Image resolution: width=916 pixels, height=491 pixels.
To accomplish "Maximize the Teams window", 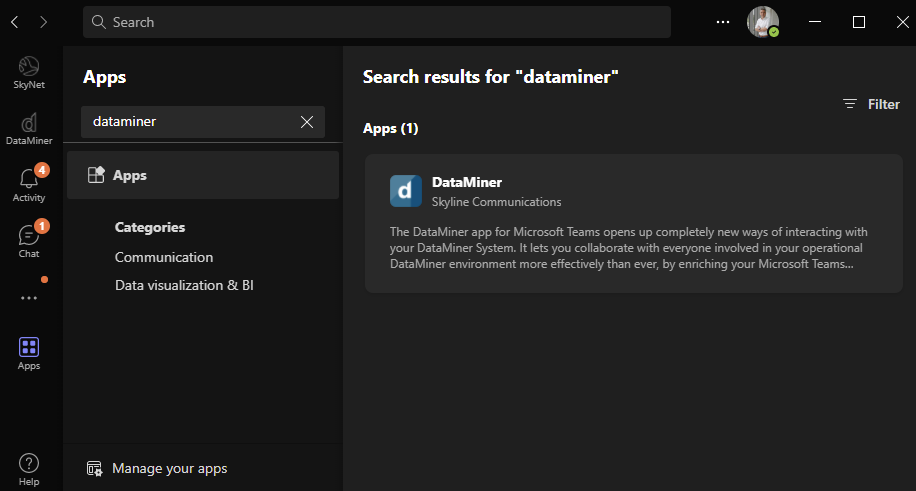I will [859, 22].
